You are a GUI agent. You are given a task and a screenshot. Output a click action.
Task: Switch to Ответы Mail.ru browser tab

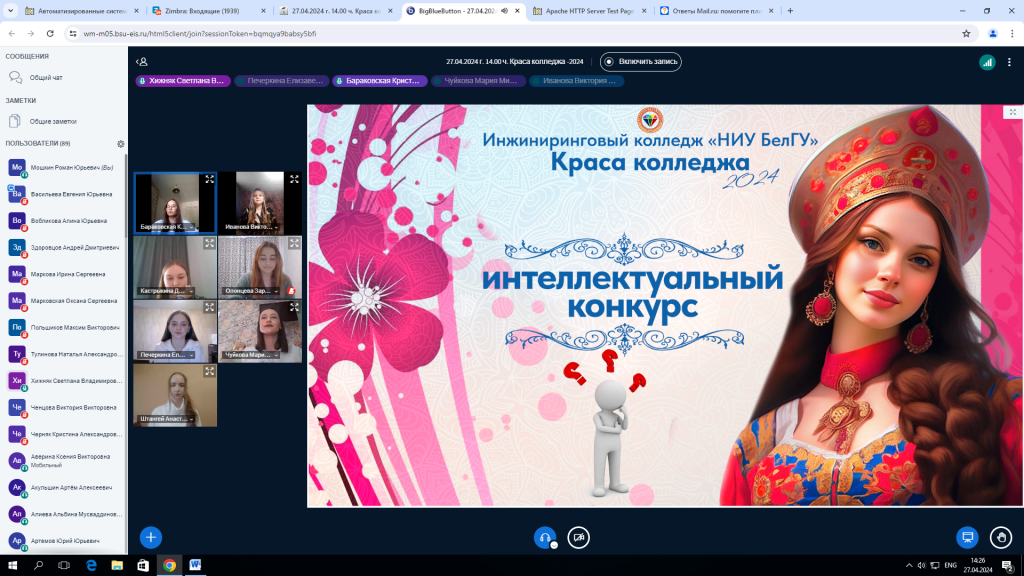(x=715, y=11)
